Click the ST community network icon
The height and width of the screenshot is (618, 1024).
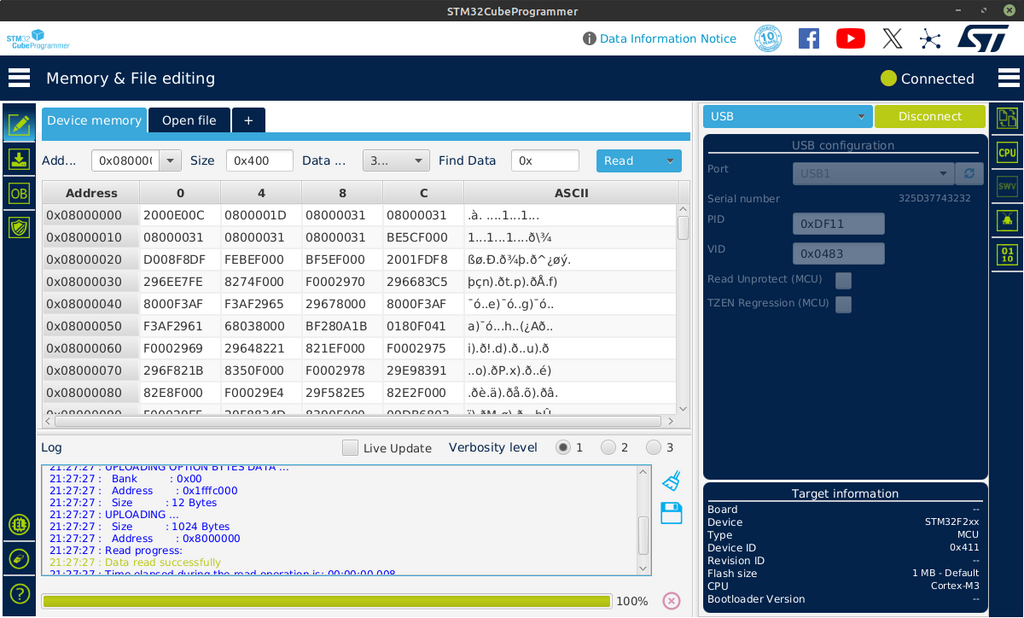[x=930, y=39]
